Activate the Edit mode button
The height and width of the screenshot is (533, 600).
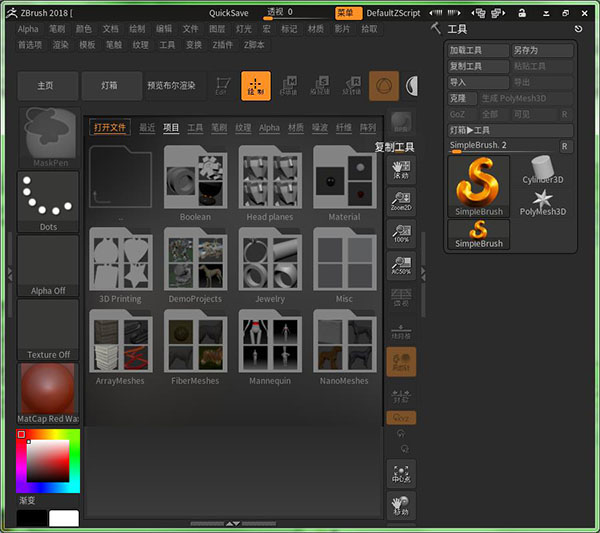pyautogui.click(x=223, y=86)
